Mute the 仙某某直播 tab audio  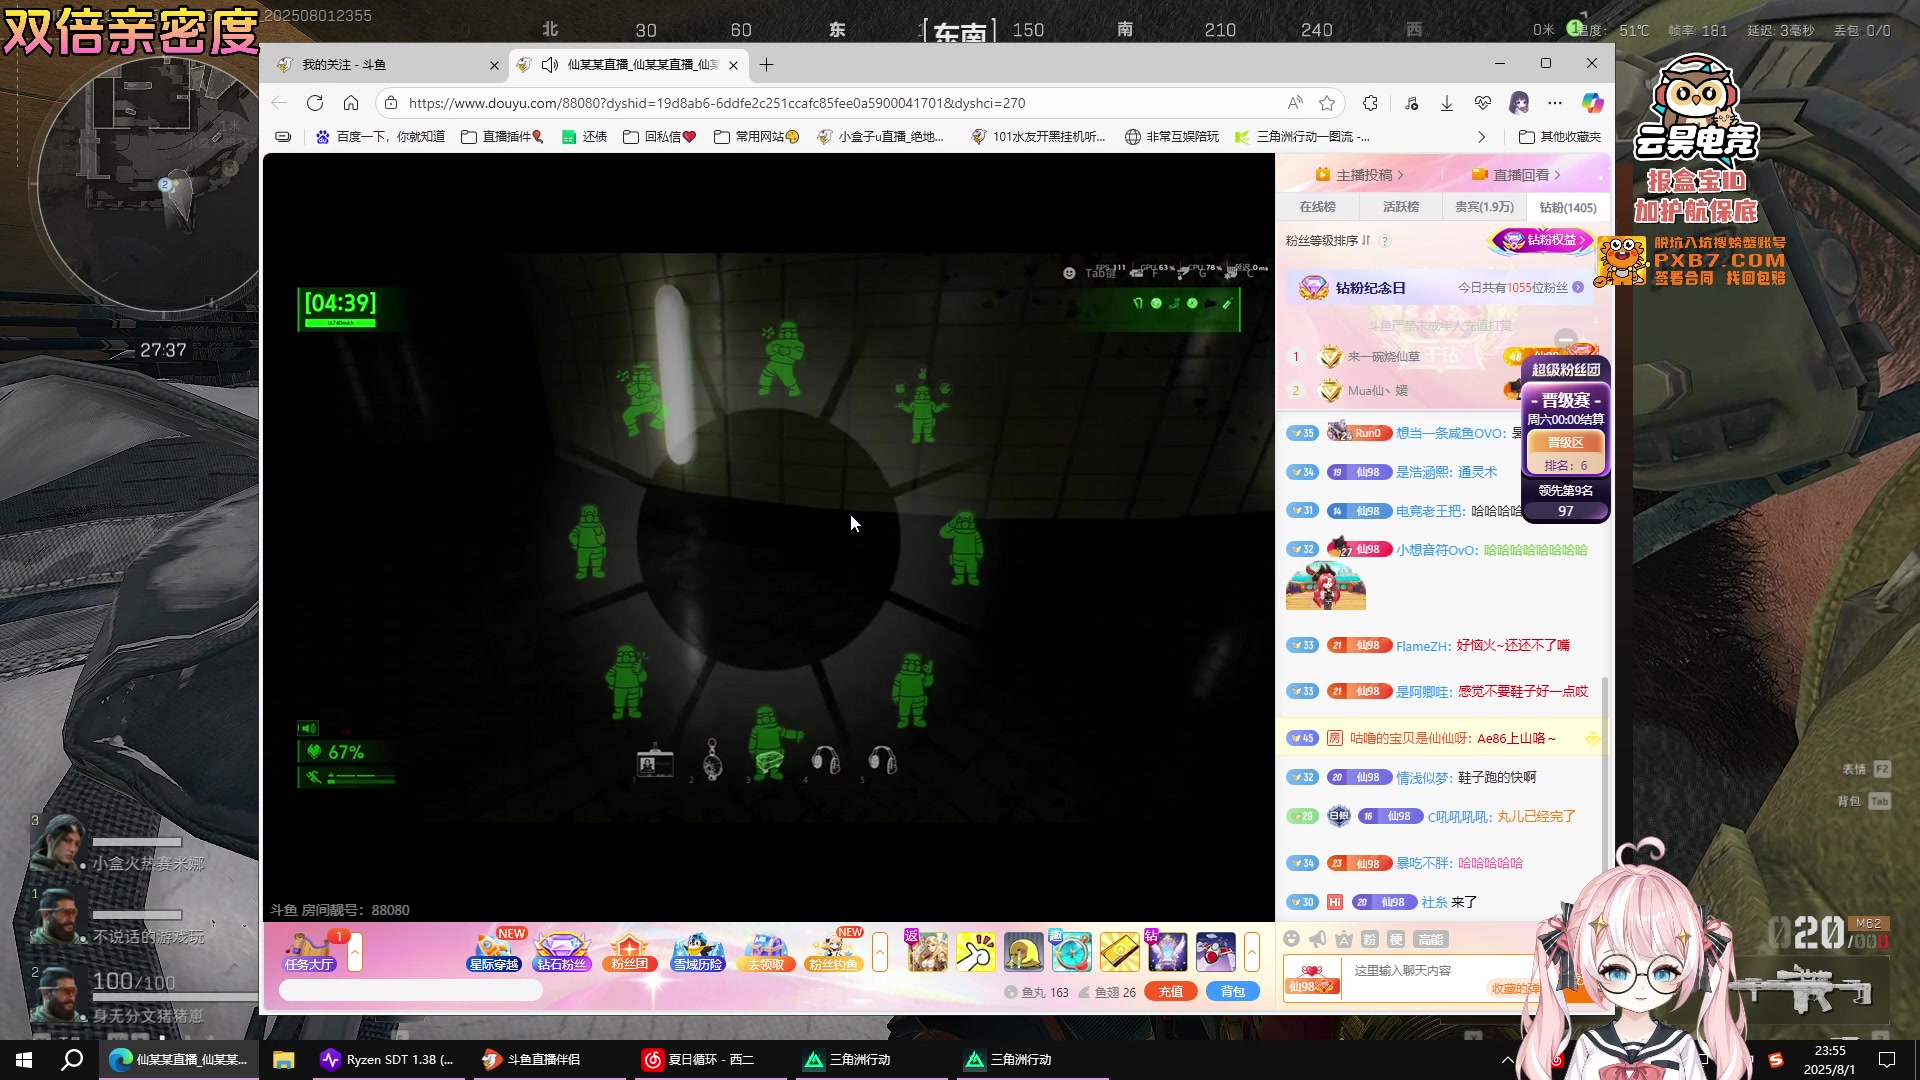coord(549,65)
